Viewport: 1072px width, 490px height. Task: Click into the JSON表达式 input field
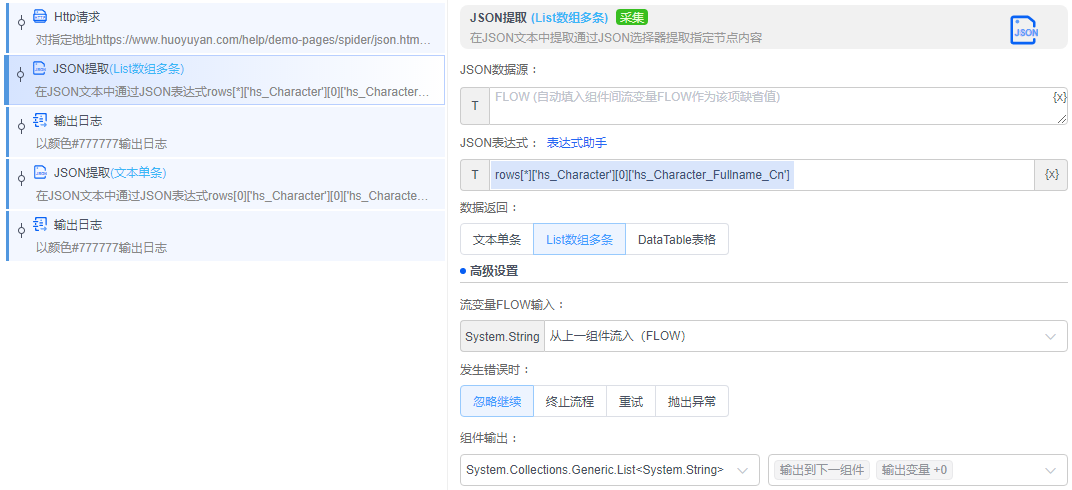tap(762, 175)
